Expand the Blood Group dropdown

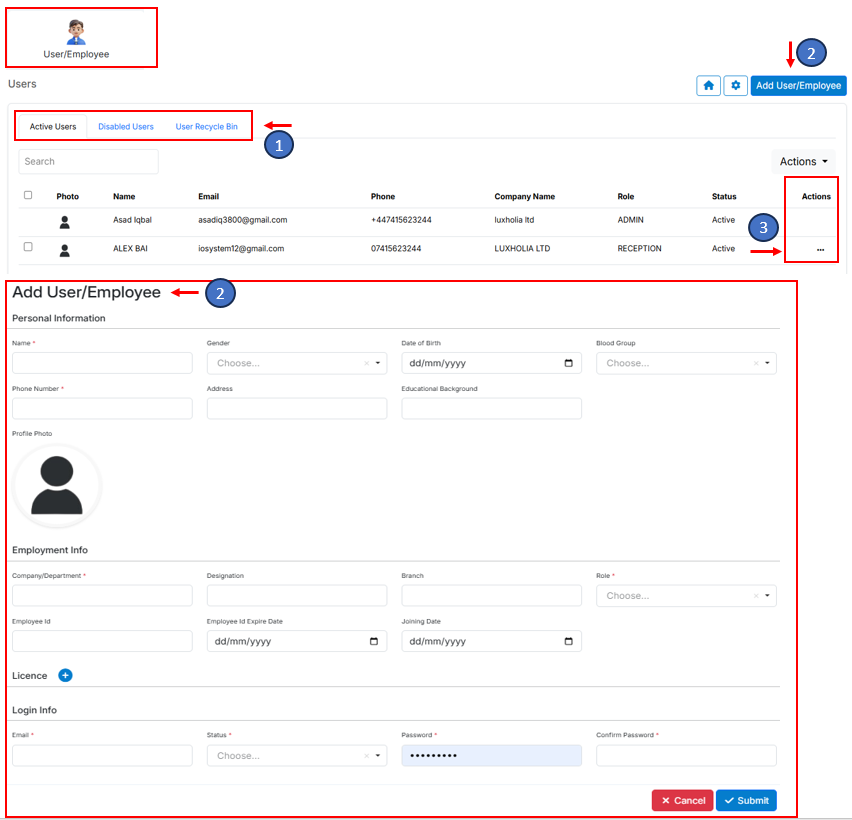[686, 363]
